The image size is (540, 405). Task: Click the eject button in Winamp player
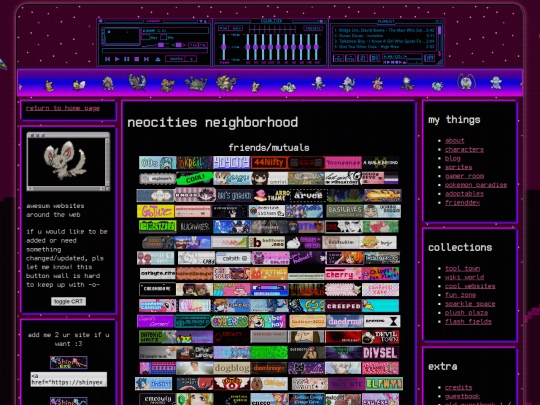point(157,59)
